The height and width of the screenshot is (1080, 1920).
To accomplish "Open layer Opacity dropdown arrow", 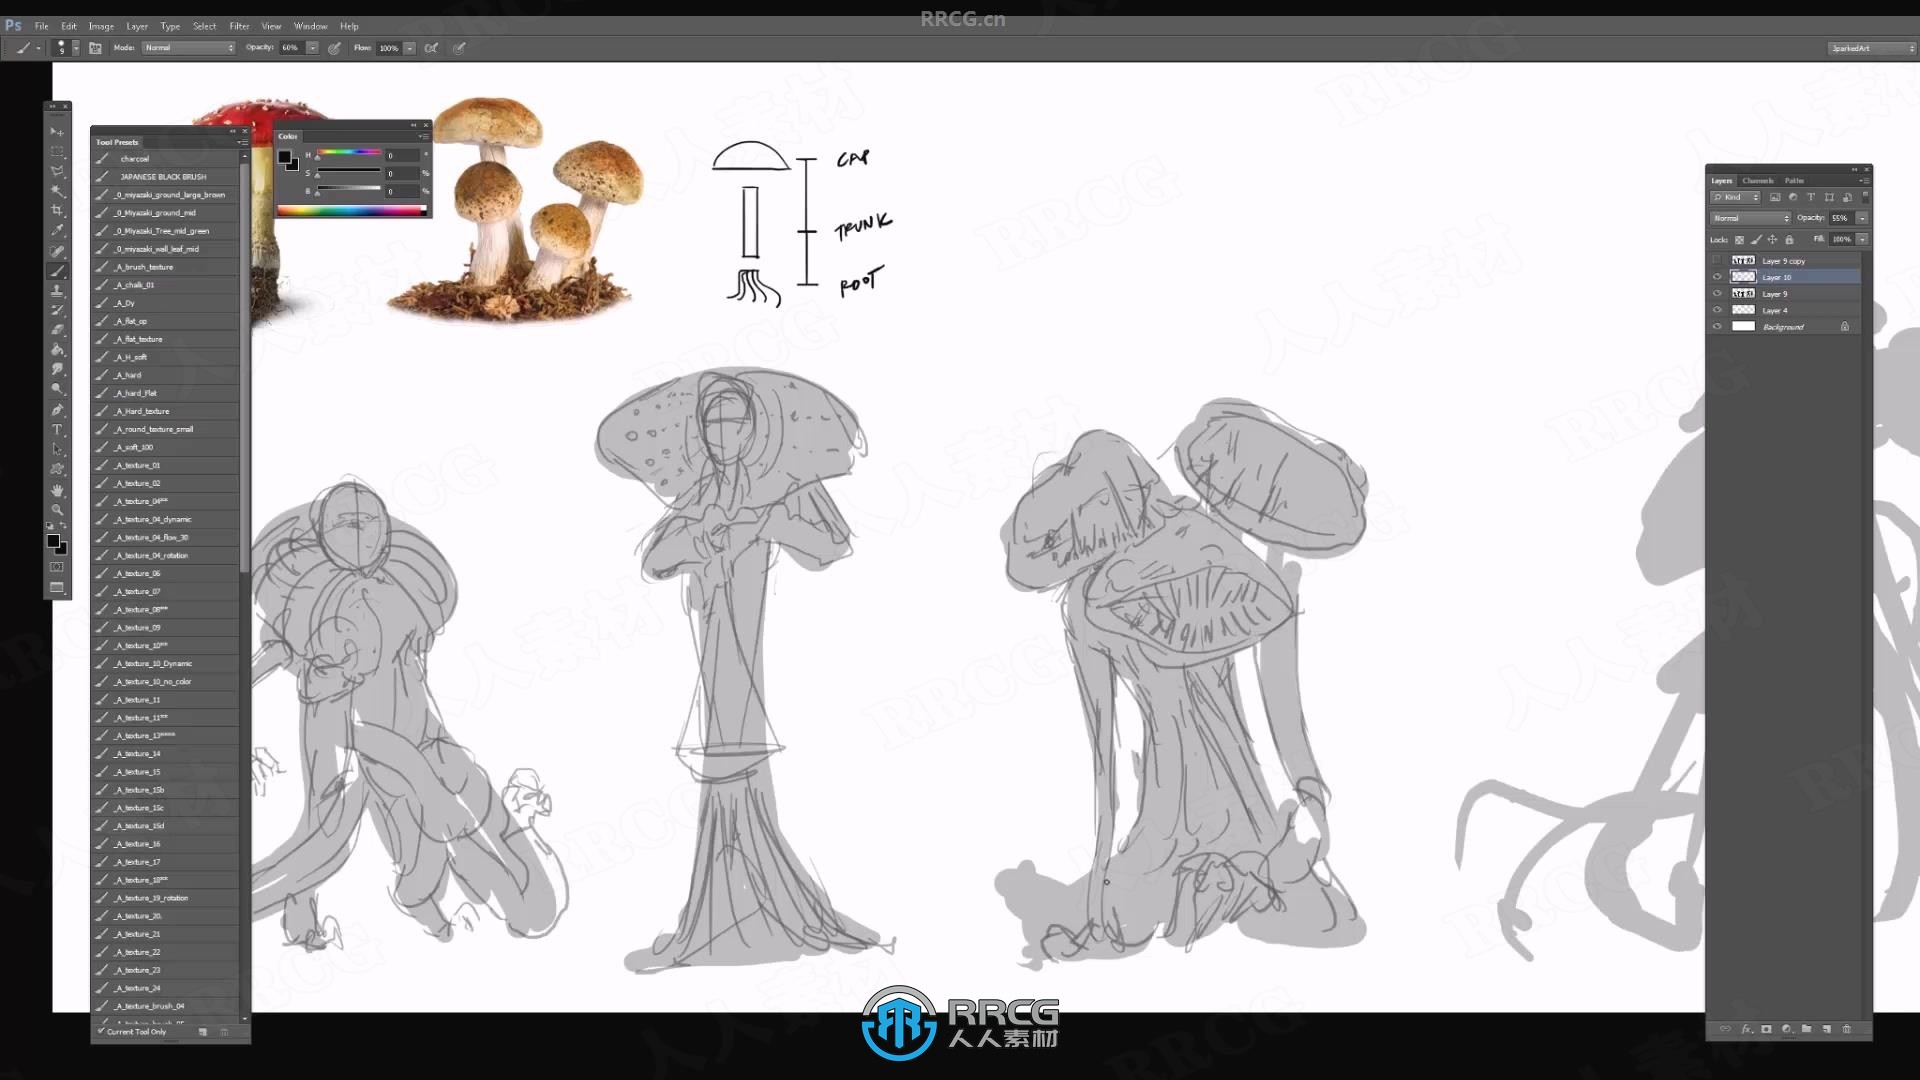I will pyautogui.click(x=1862, y=218).
